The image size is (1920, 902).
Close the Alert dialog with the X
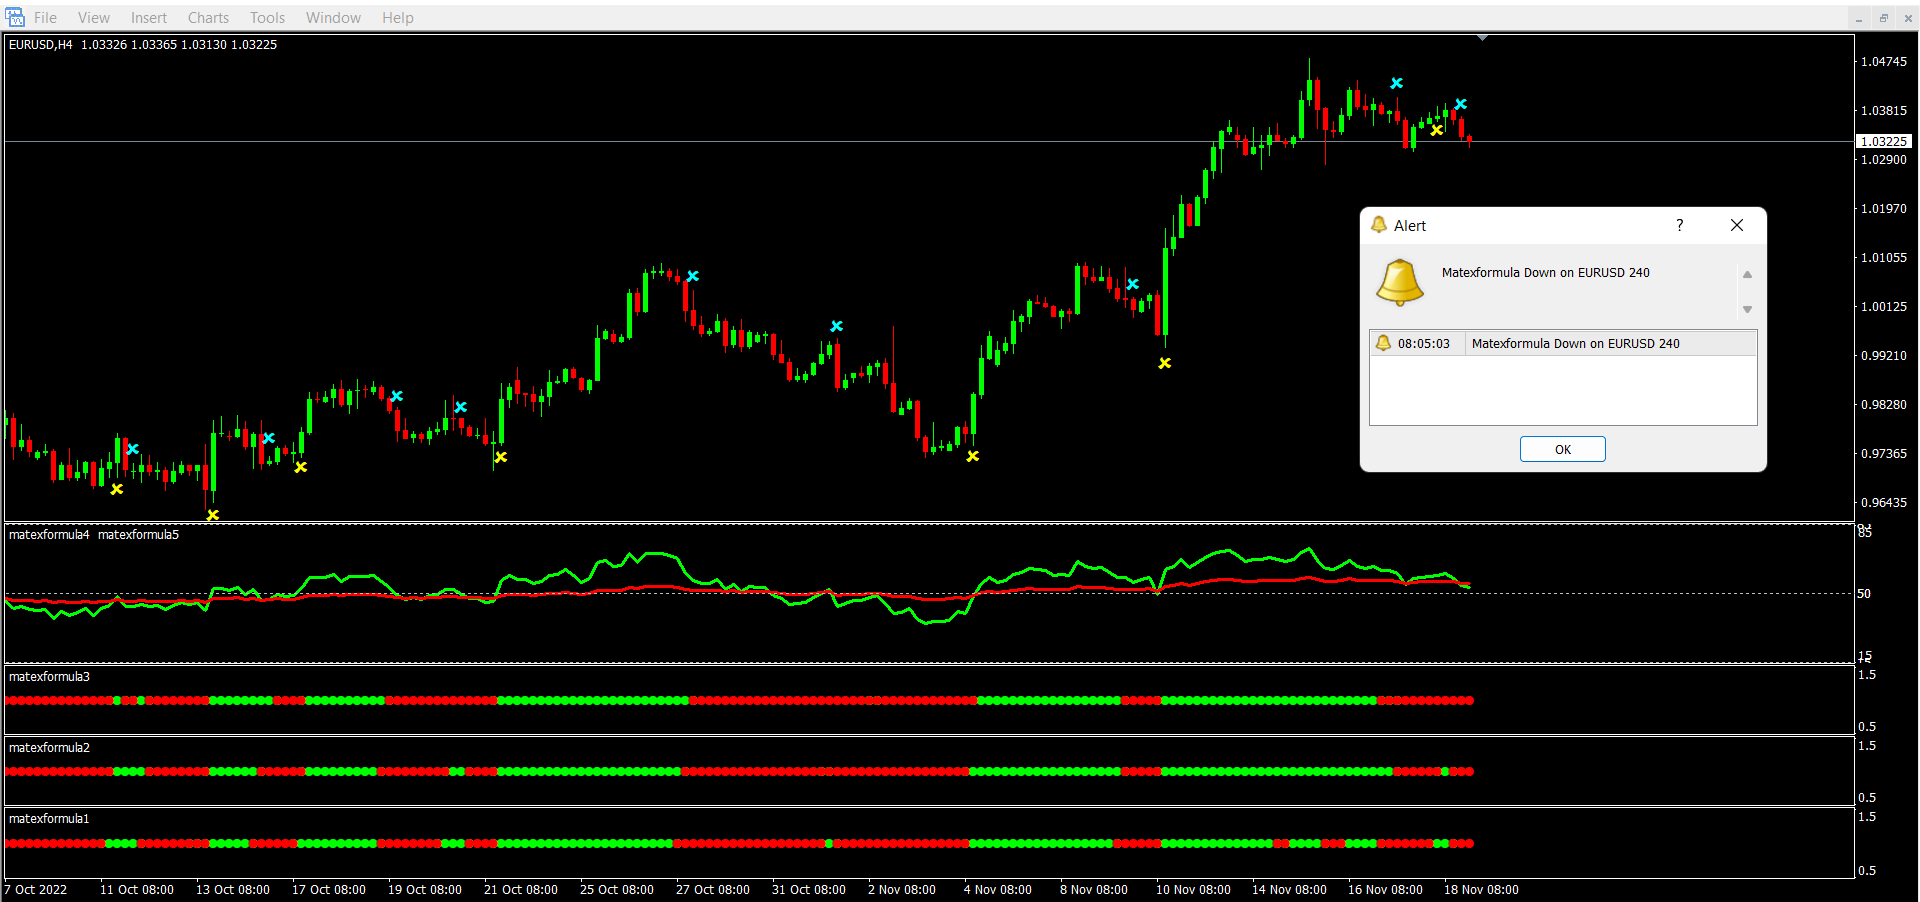(1737, 225)
